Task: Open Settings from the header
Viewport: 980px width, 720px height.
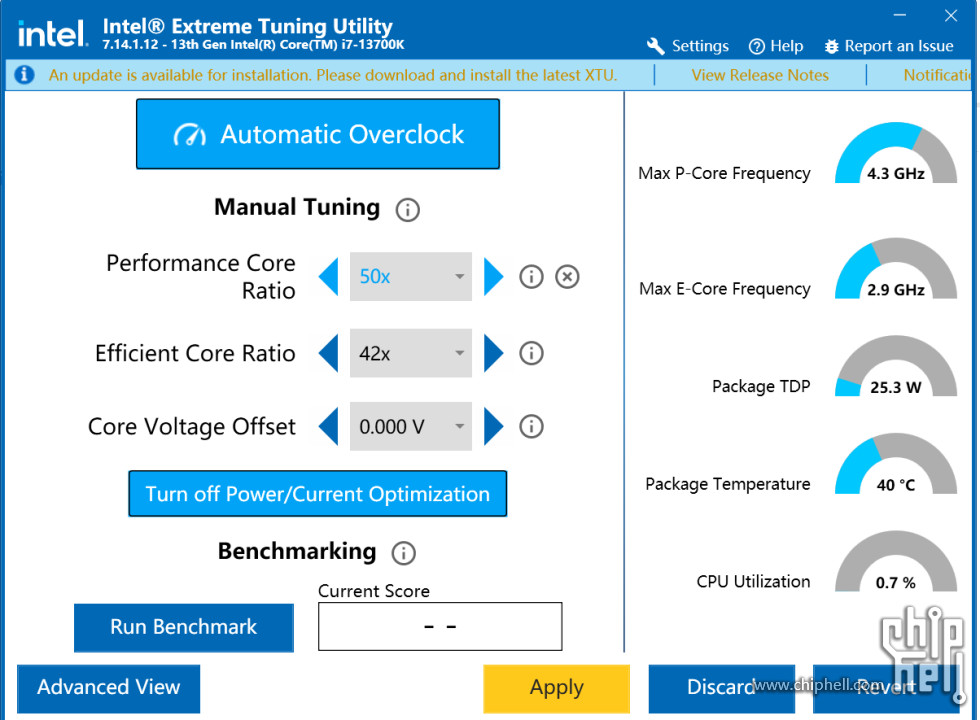Action: (x=688, y=46)
